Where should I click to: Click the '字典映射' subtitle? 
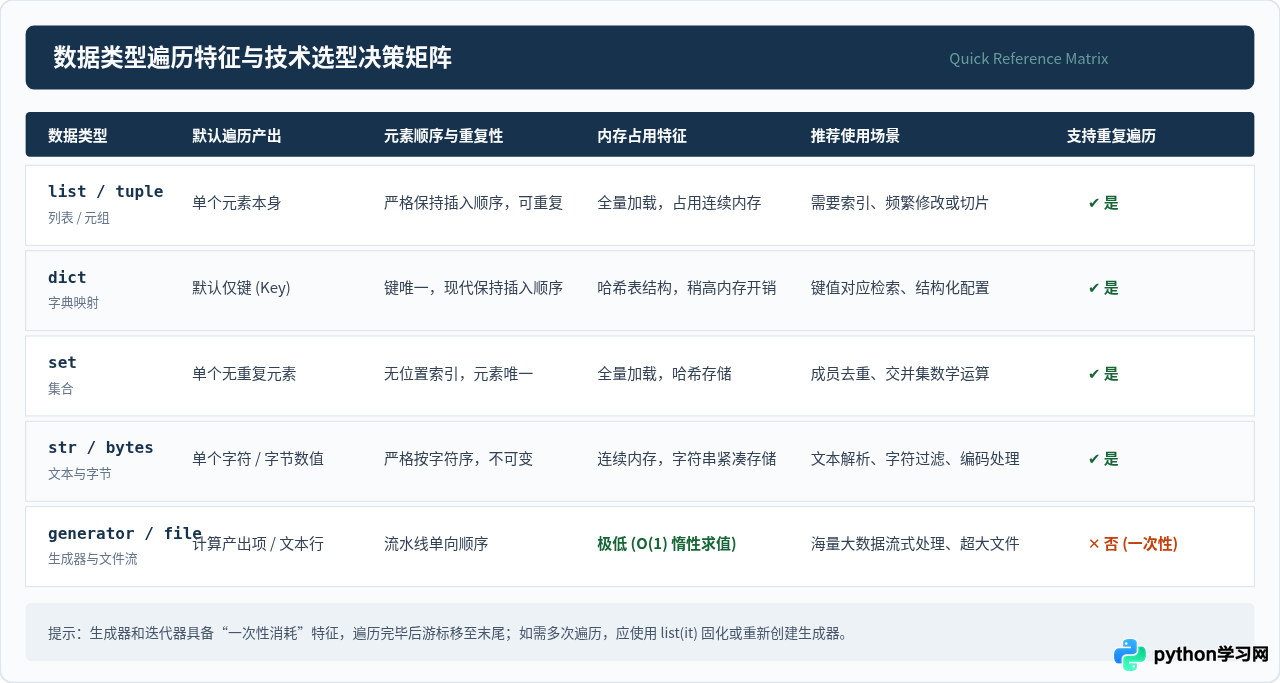pos(74,303)
